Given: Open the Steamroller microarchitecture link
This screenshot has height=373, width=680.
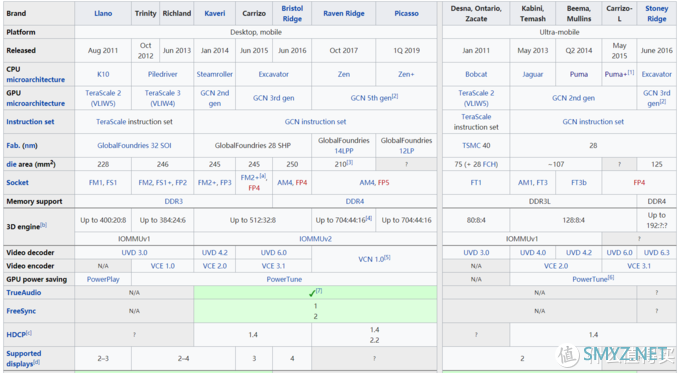Looking at the screenshot, I should (x=215, y=74).
